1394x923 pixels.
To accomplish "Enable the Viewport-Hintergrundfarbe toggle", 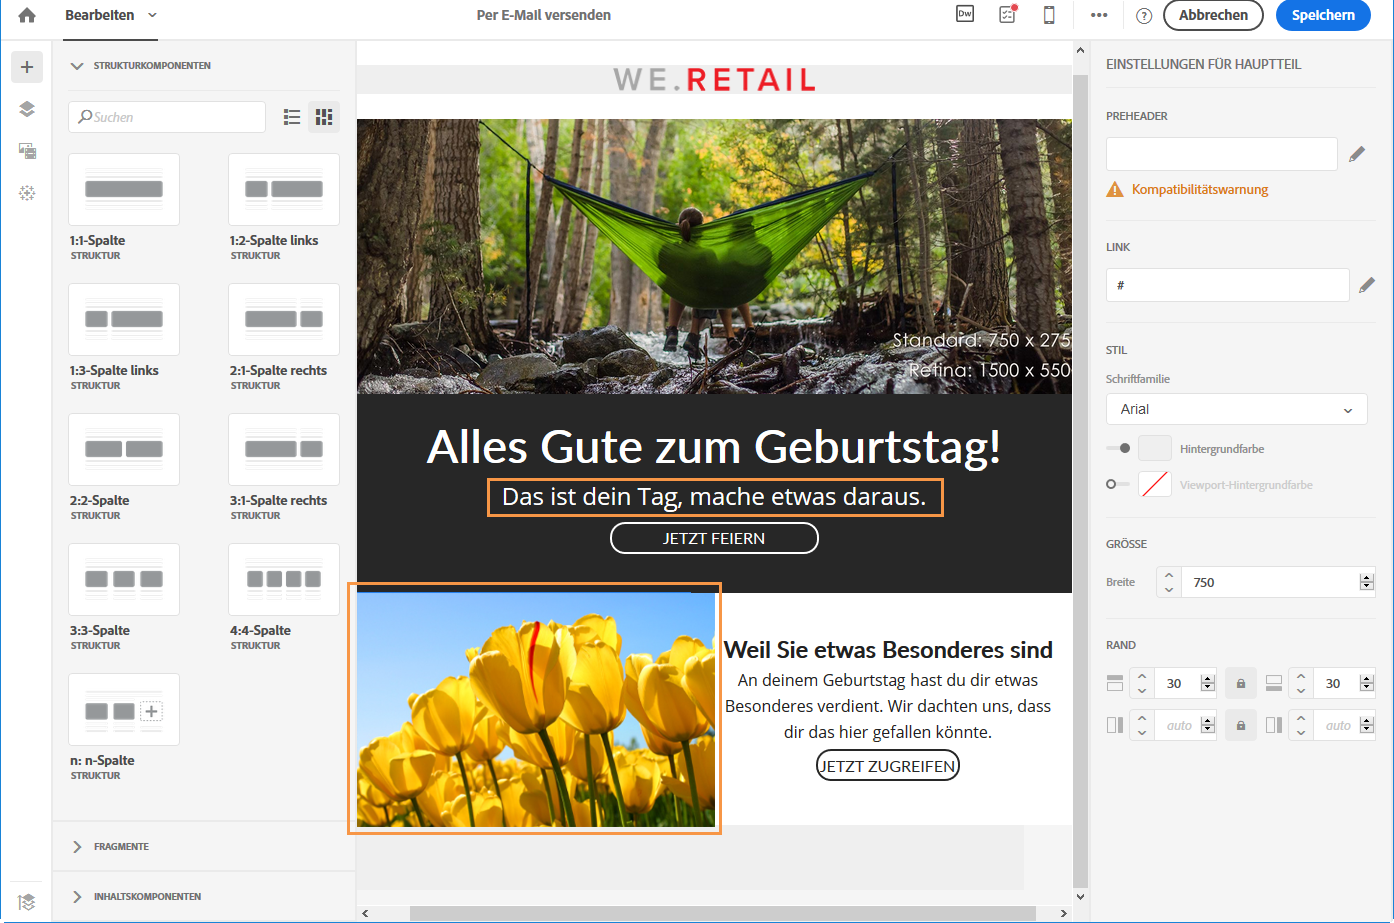I will 1117,485.
